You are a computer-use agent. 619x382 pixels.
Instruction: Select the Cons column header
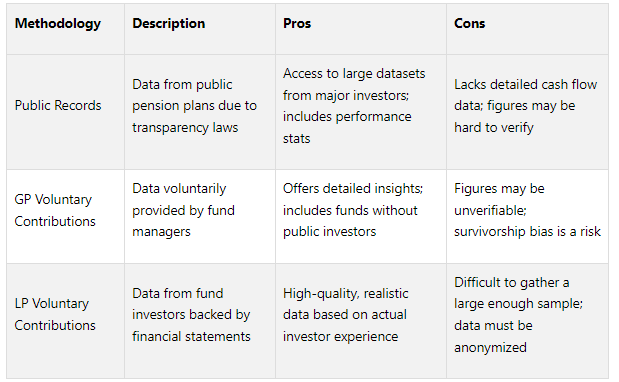(469, 24)
